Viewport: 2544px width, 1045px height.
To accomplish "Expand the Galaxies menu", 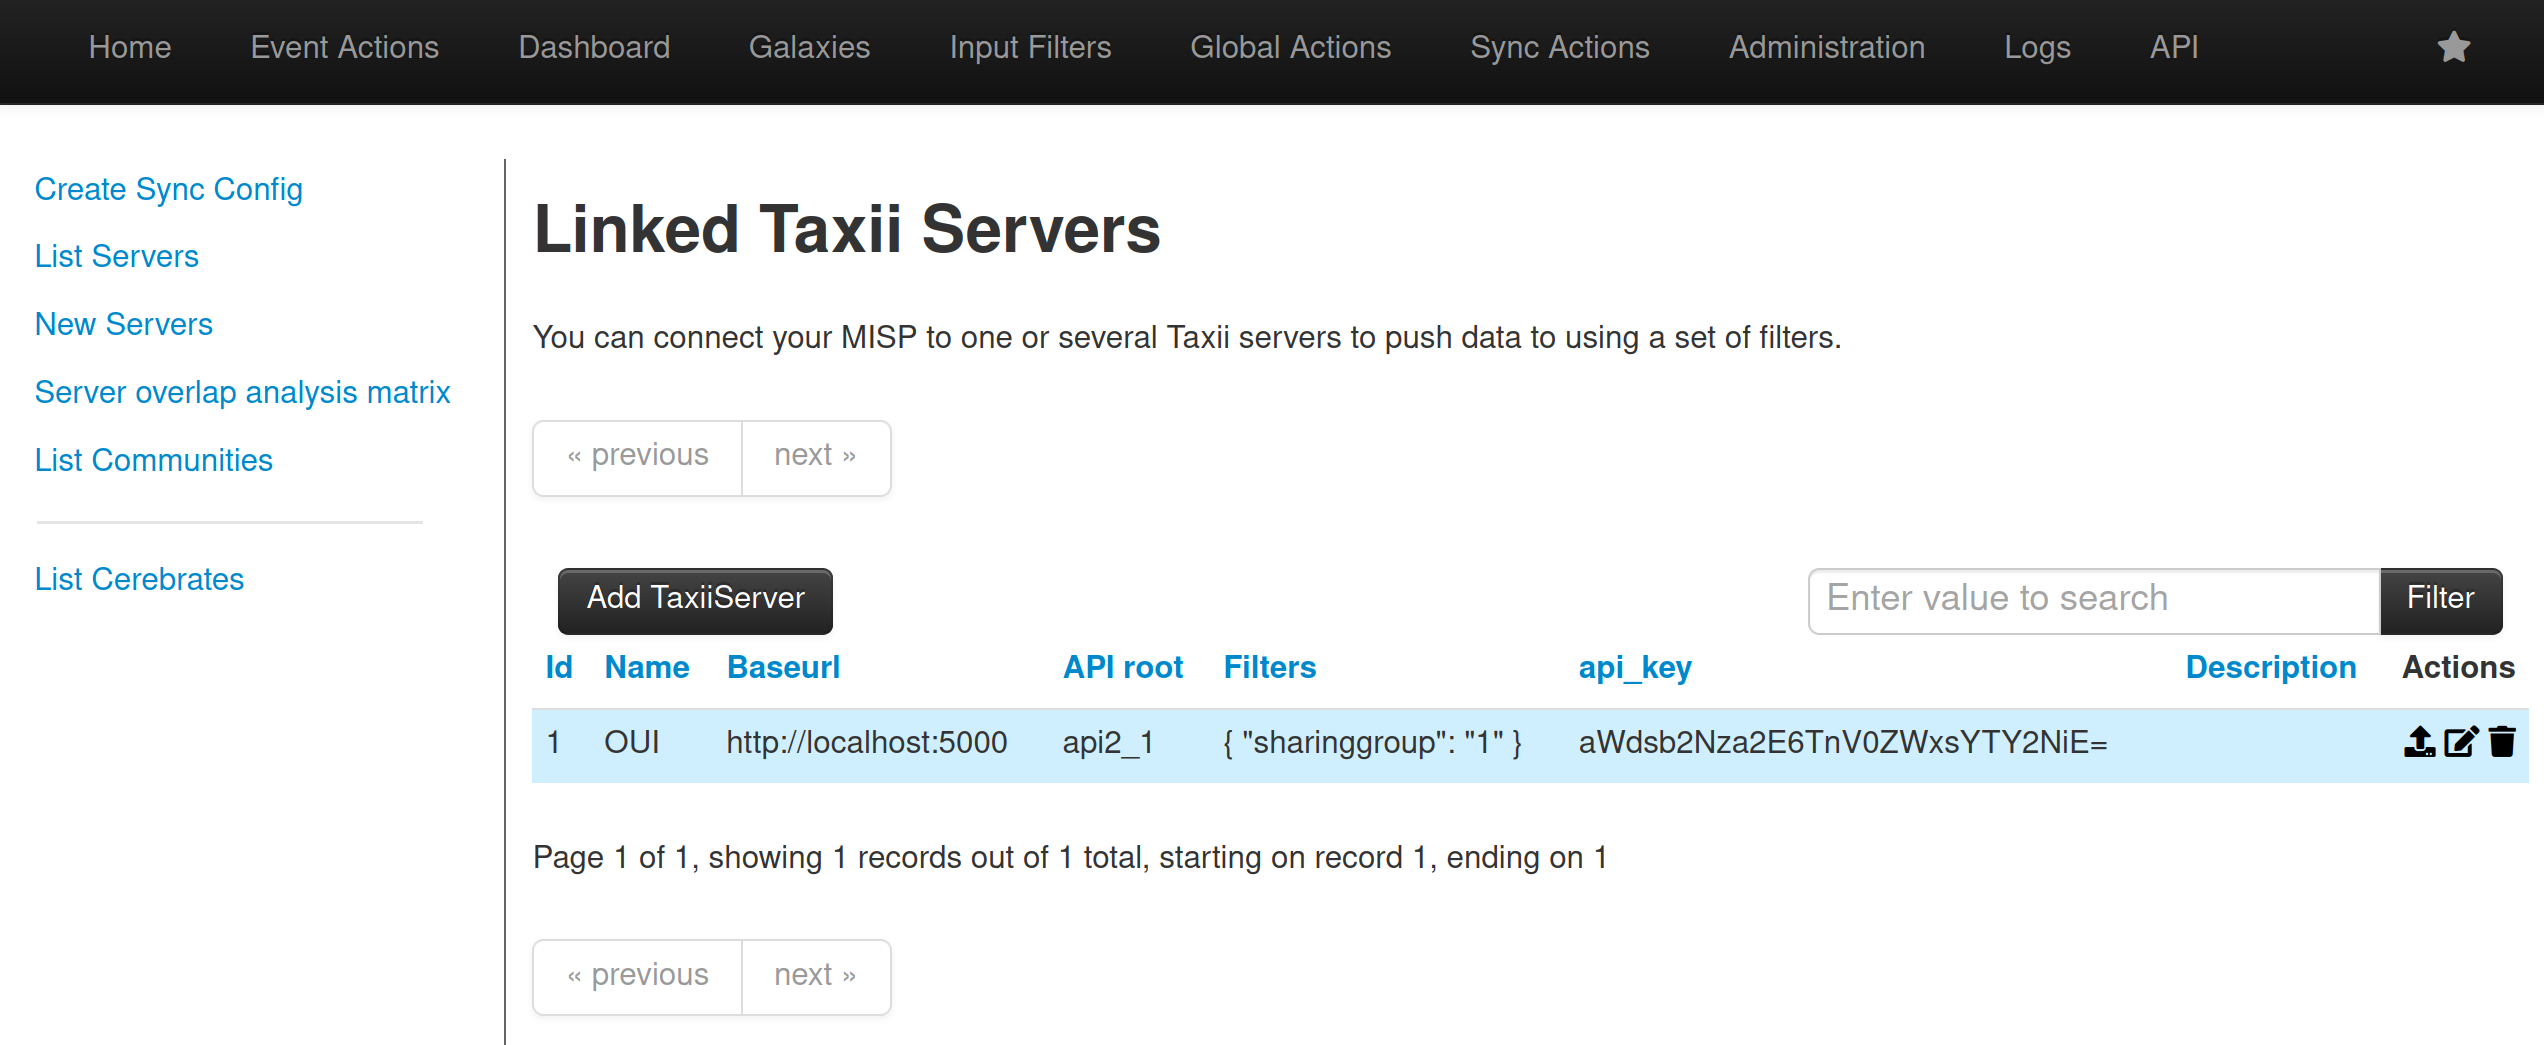I will [x=809, y=47].
